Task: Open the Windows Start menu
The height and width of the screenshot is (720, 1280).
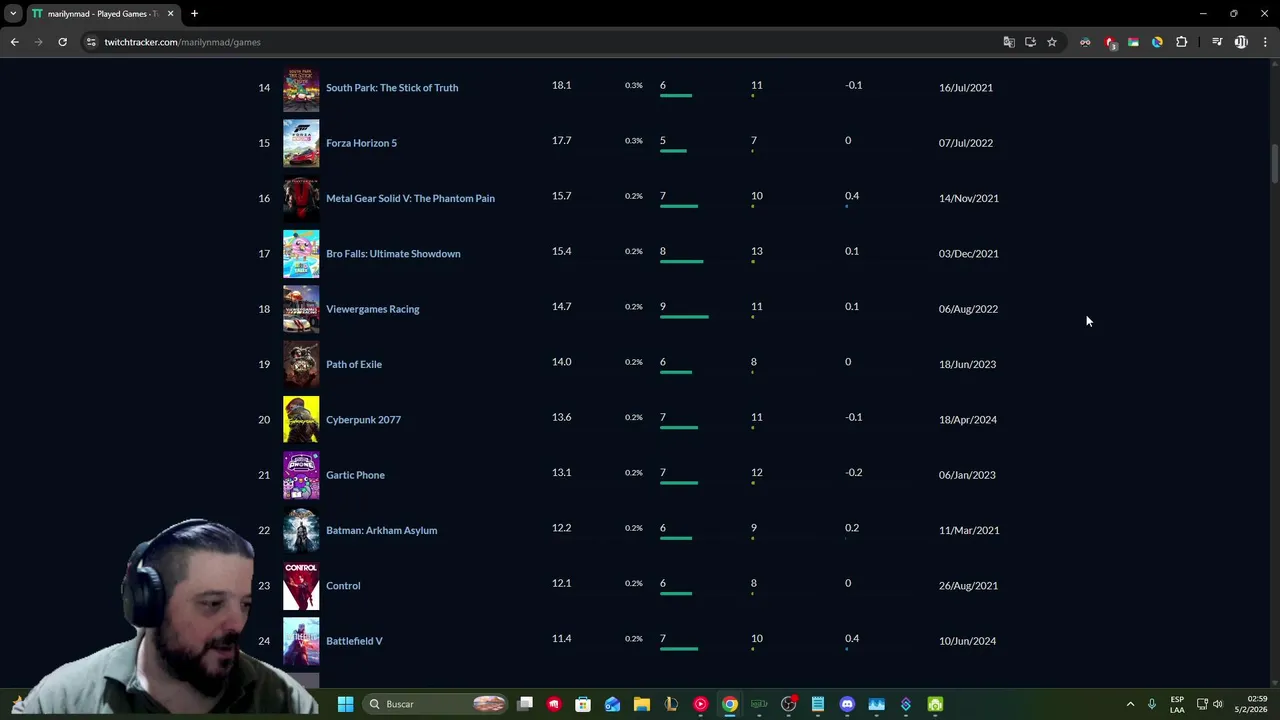Action: point(345,704)
